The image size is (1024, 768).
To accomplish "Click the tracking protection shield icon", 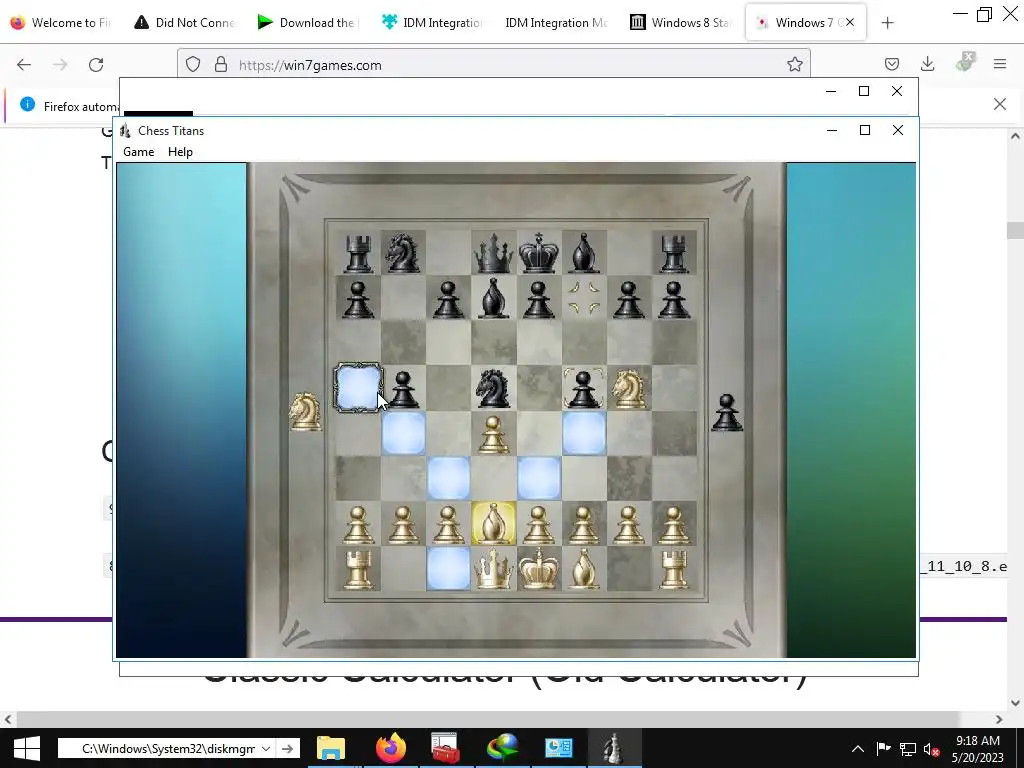I will point(193,65).
